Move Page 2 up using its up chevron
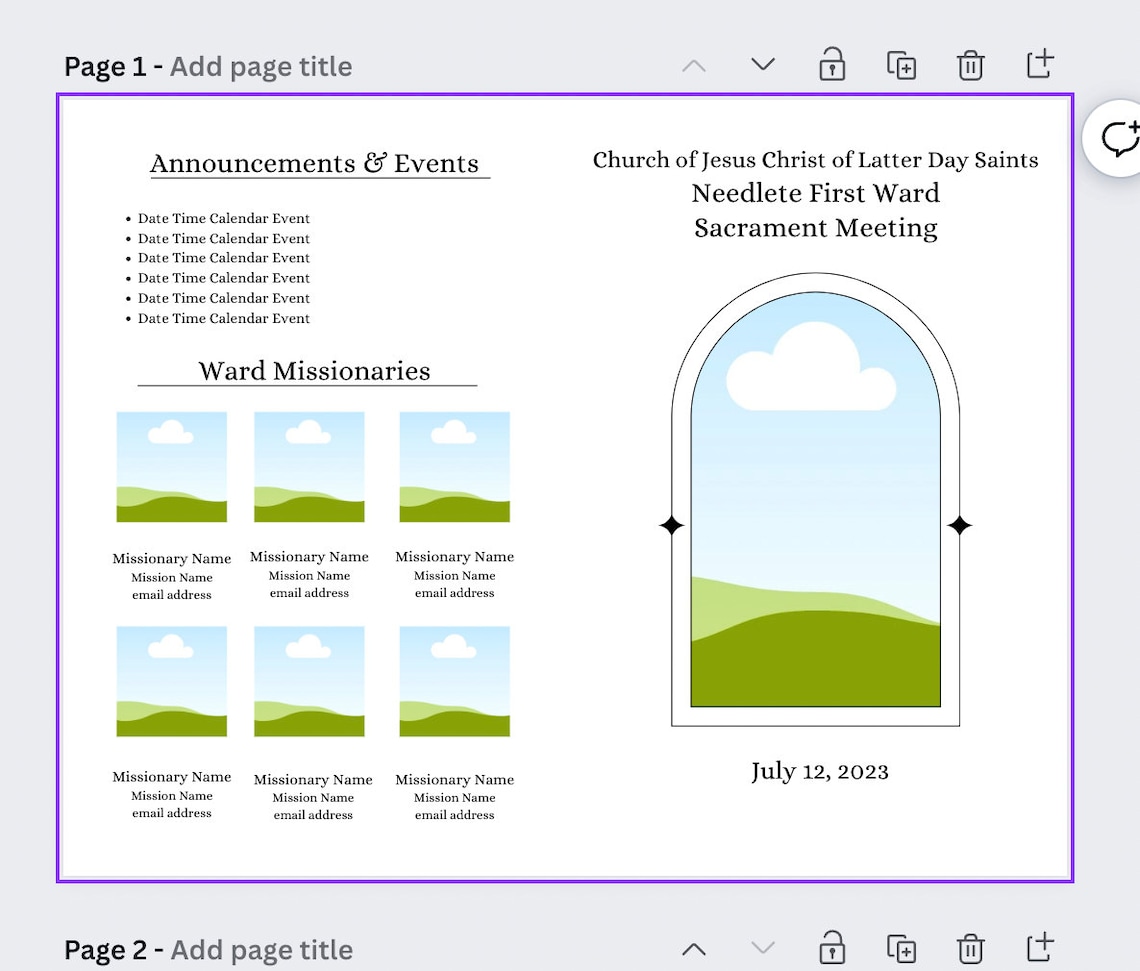The image size is (1140, 971). (x=694, y=948)
